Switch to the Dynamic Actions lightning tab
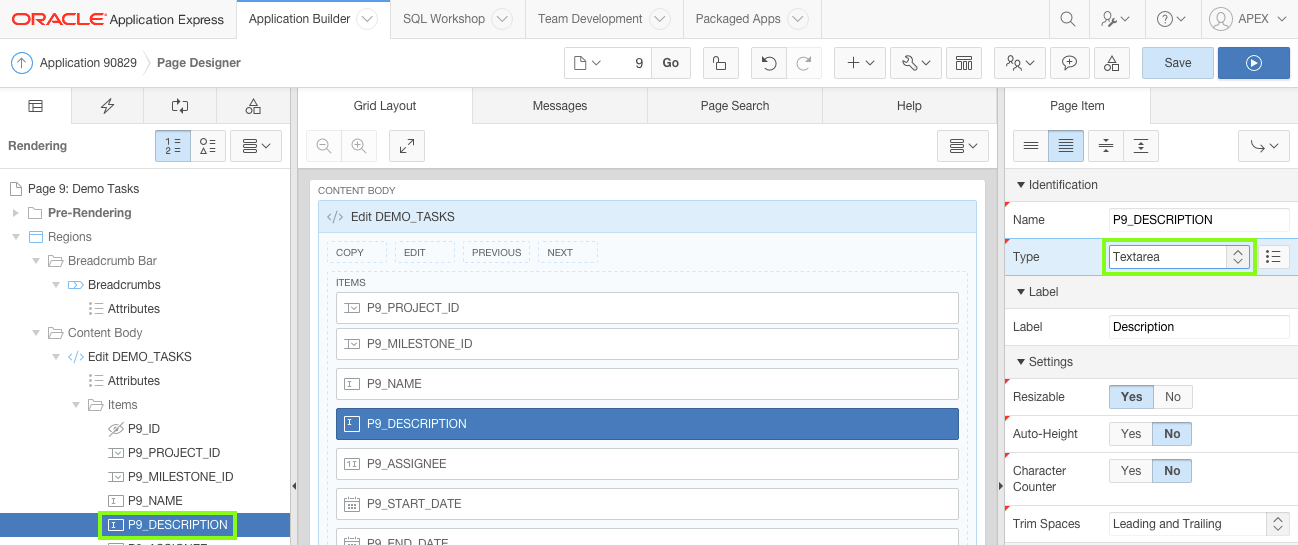Viewport: 1298px width, 545px height. pyautogui.click(x=107, y=106)
